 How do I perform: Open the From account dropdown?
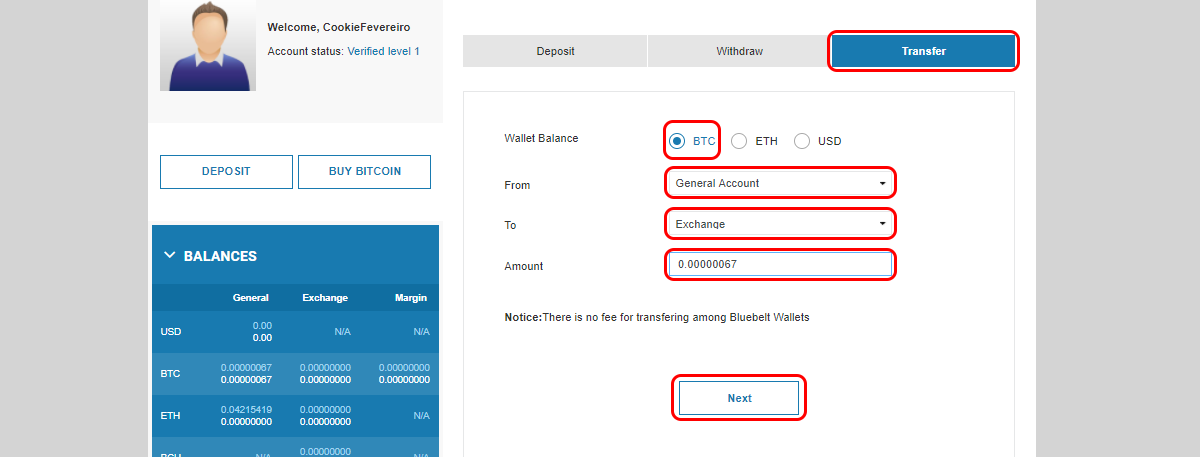coord(780,183)
